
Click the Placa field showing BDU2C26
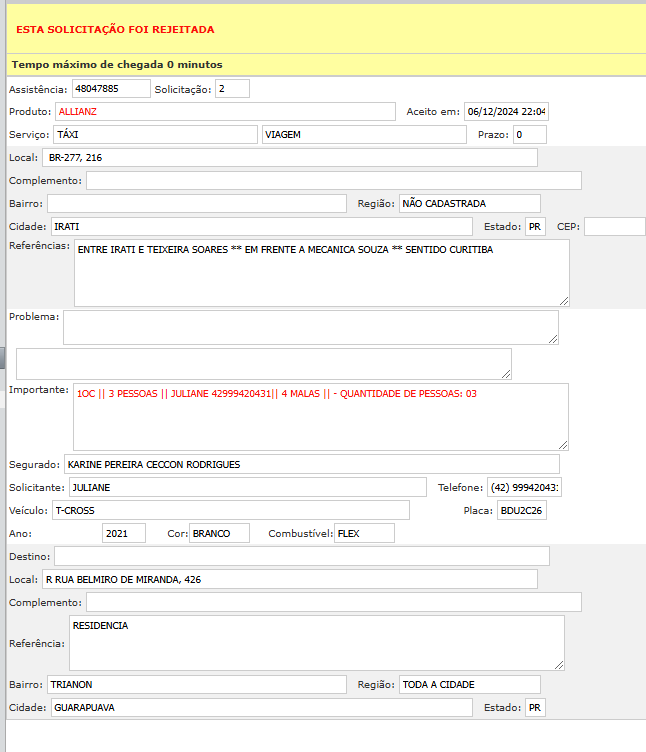521,510
